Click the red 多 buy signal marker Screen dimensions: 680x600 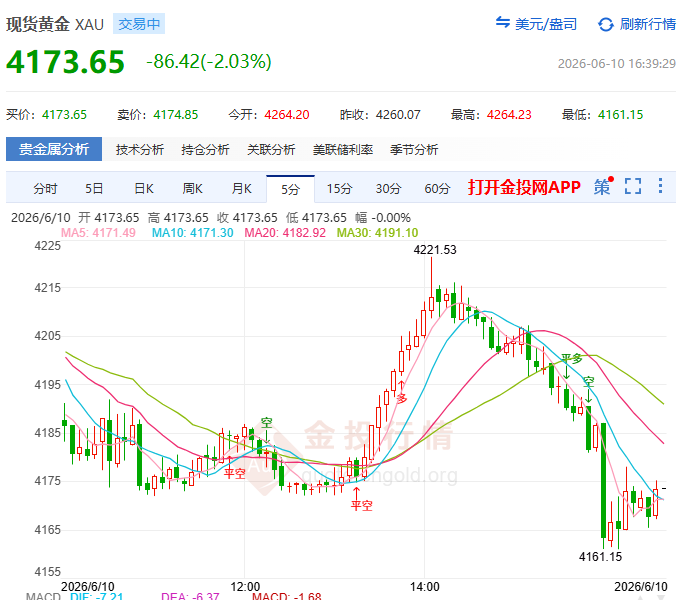402,398
